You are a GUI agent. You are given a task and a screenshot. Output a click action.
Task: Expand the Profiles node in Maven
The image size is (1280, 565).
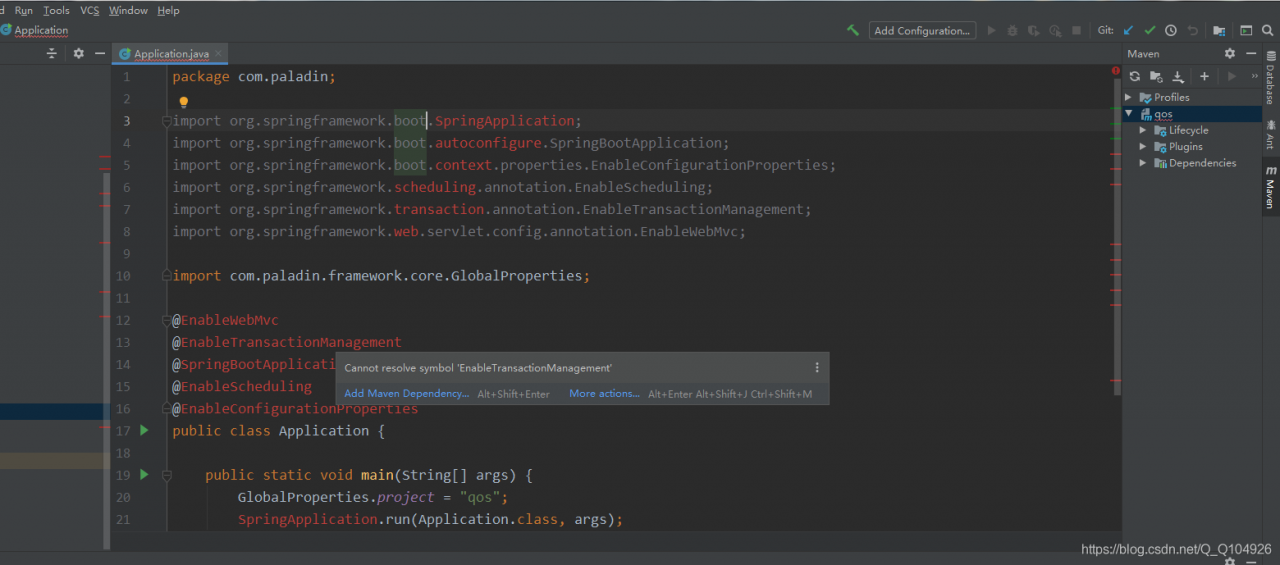(x=1129, y=98)
